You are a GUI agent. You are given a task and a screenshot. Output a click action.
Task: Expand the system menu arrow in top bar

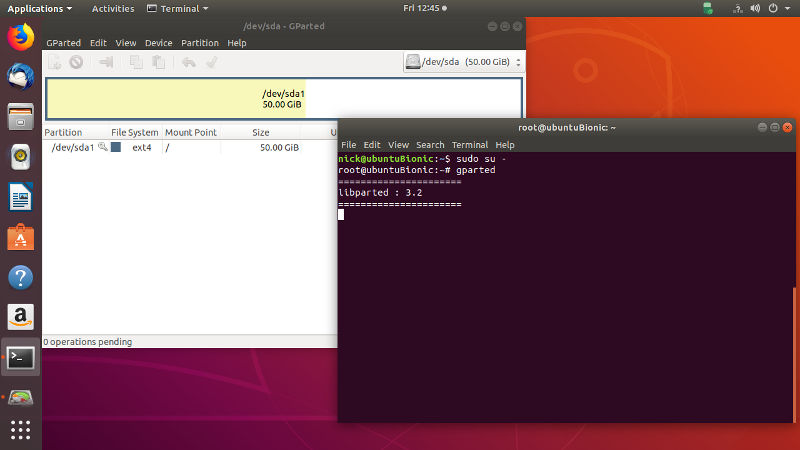pos(787,9)
